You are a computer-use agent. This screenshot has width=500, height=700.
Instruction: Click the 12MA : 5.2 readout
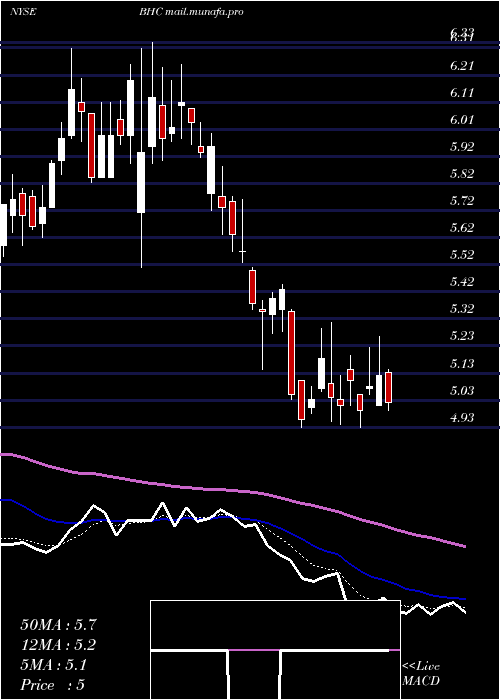58,645
